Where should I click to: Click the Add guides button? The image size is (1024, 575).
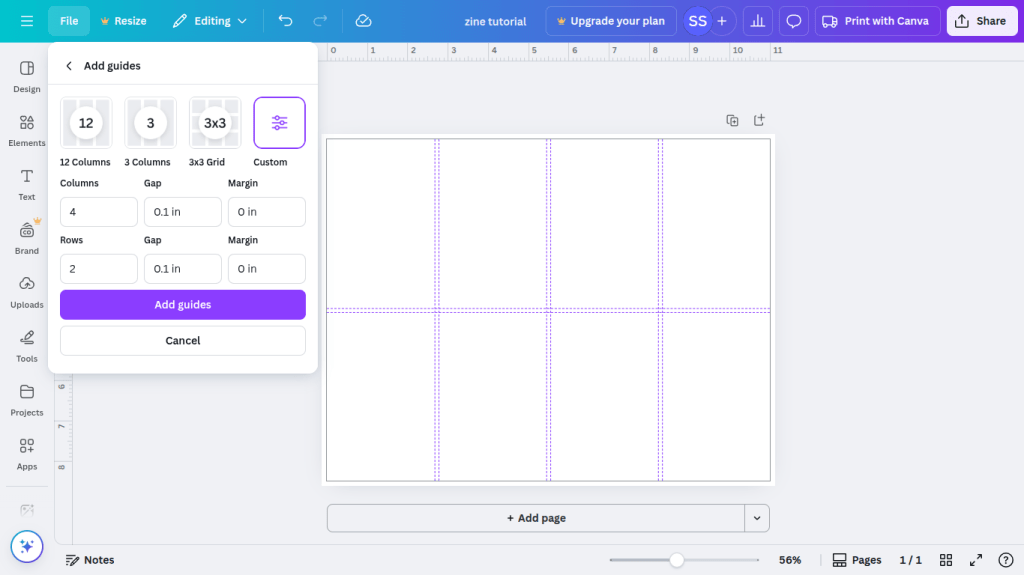tap(182, 305)
